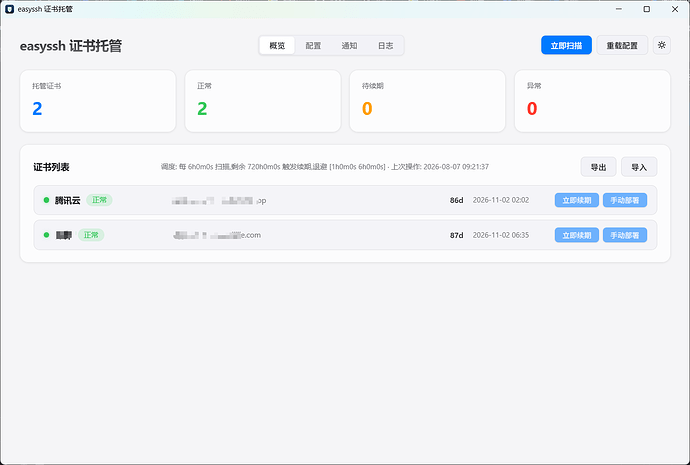Click 手动部署 for the 腾讯云 certificate
Viewport: 690px width, 465px height.
coord(624,200)
